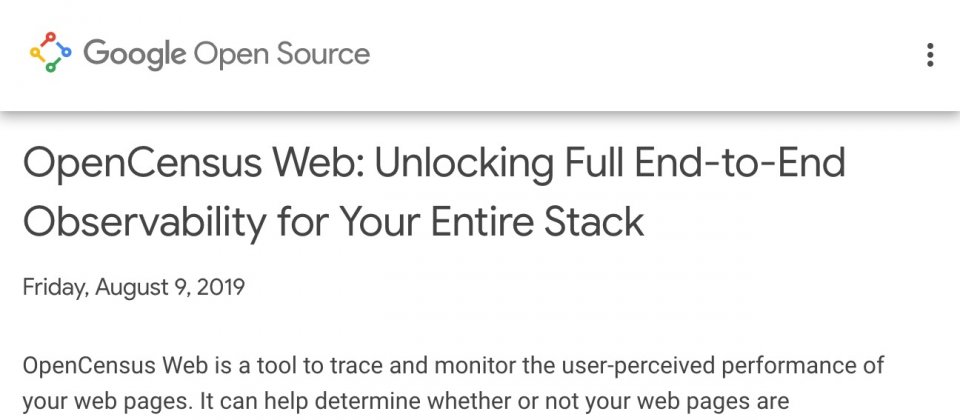Click the Open Source text in header

click(282, 54)
